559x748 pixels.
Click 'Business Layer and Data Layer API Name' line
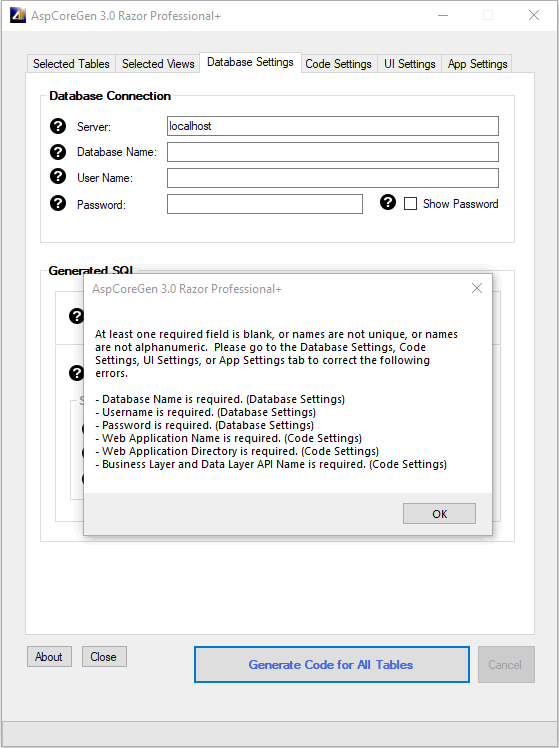[x=271, y=464]
